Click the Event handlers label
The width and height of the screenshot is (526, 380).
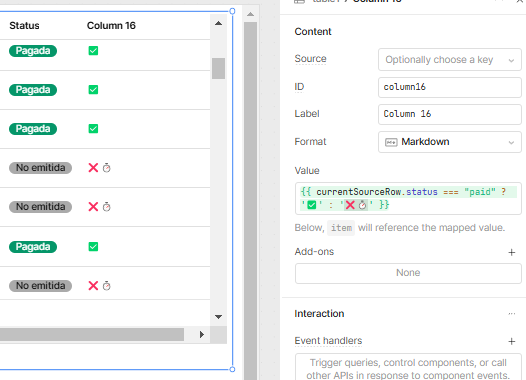(x=328, y=341)
